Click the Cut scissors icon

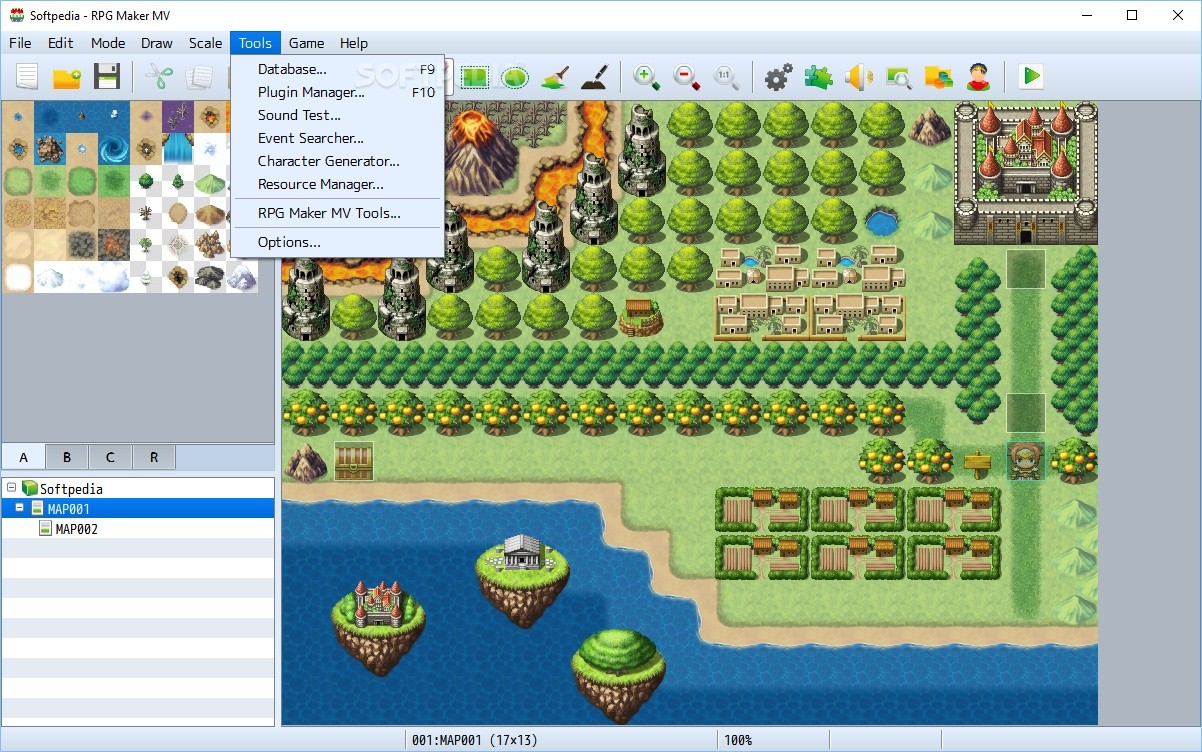tap(159, 77)
